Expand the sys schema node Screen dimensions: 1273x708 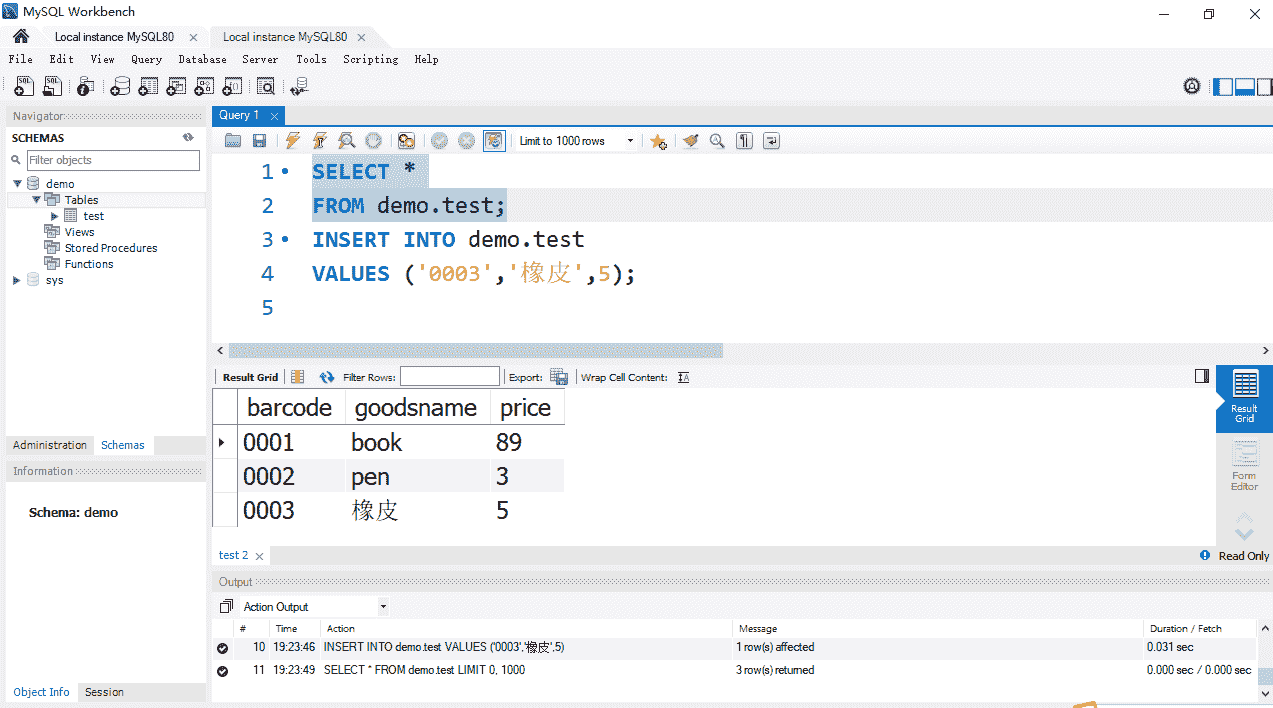(x=17, y=280)
